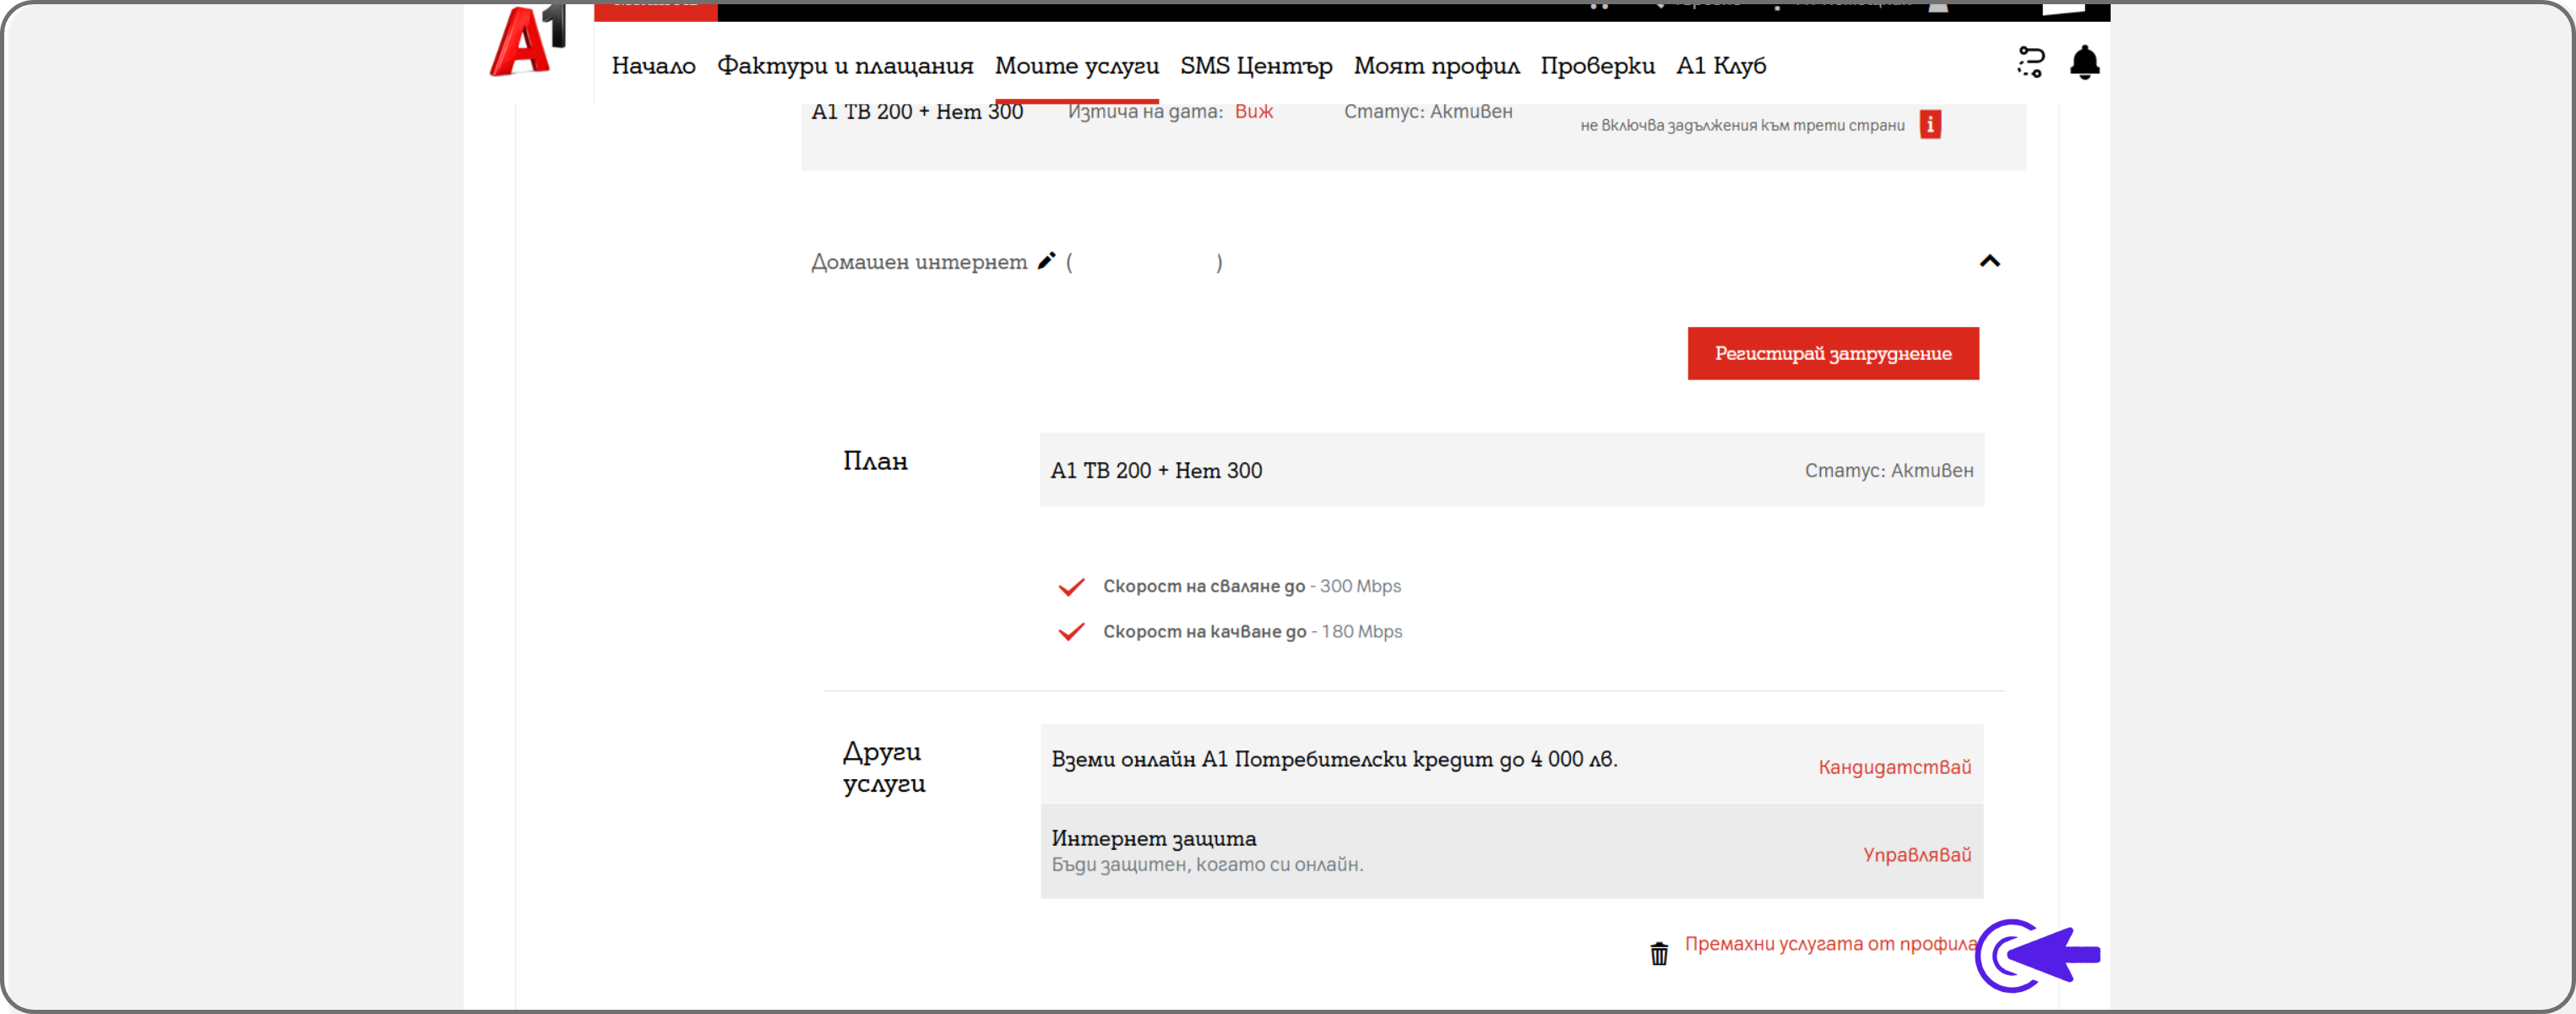This screenshot has height=1014, width=2576.
Task: Click Премахни услугата от профила link
Action: pos(1830,944)
